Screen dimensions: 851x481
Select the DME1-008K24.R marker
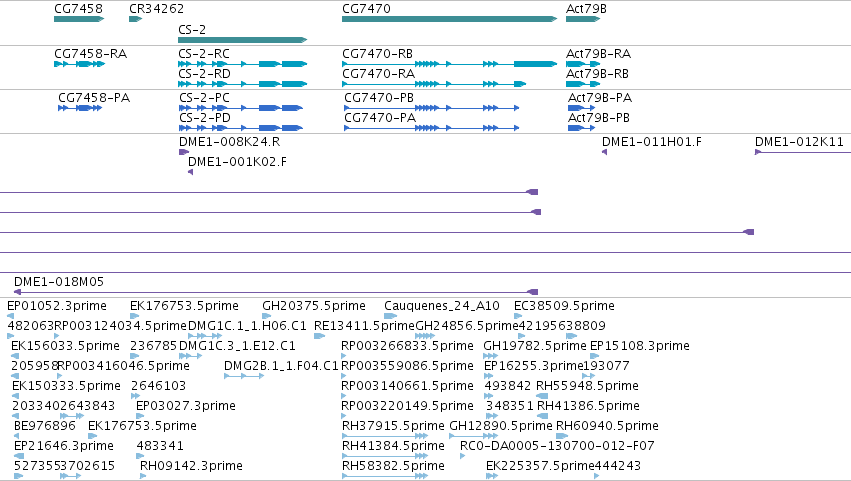[183, 152]
